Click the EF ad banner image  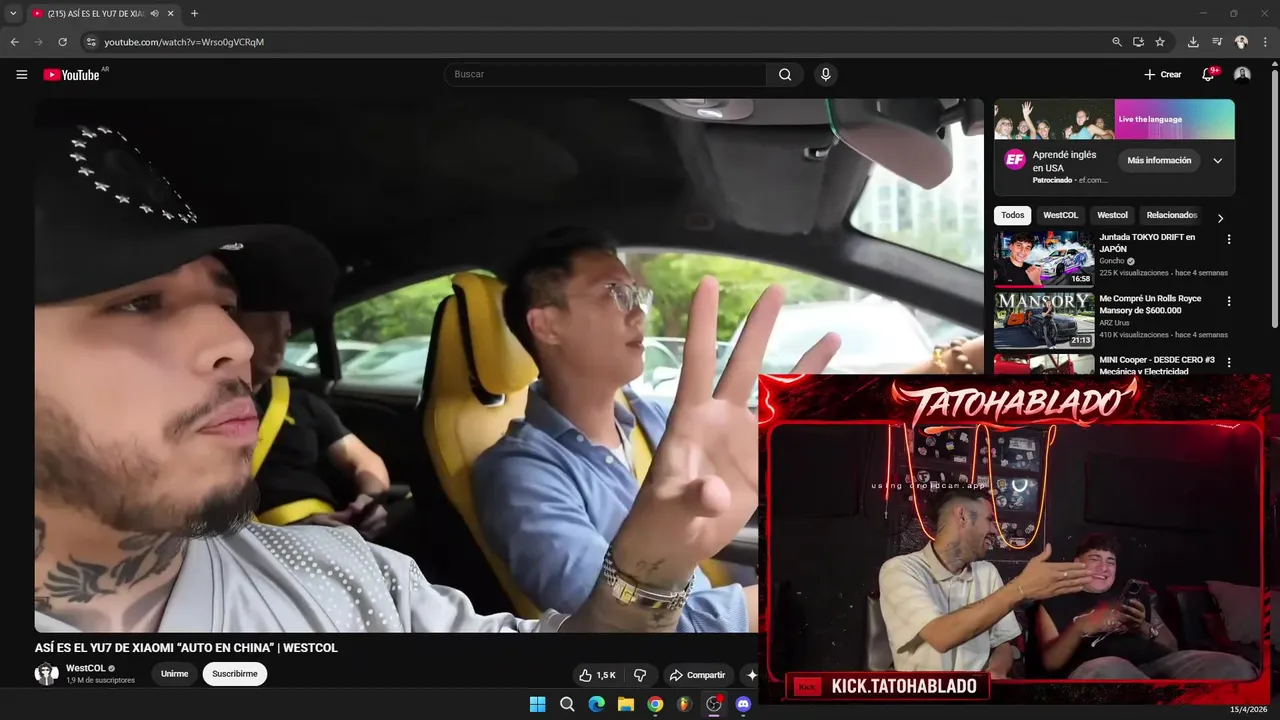click(1114, 119)
